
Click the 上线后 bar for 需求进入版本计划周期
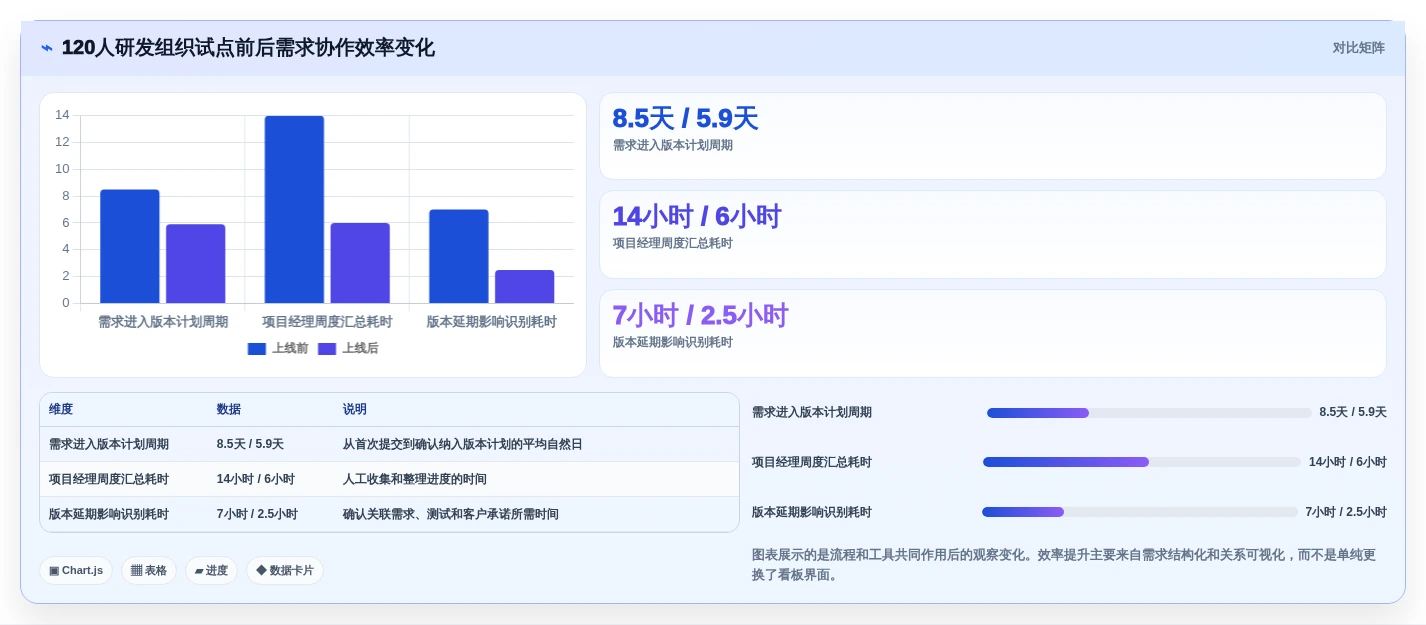(x=195, y=264)
